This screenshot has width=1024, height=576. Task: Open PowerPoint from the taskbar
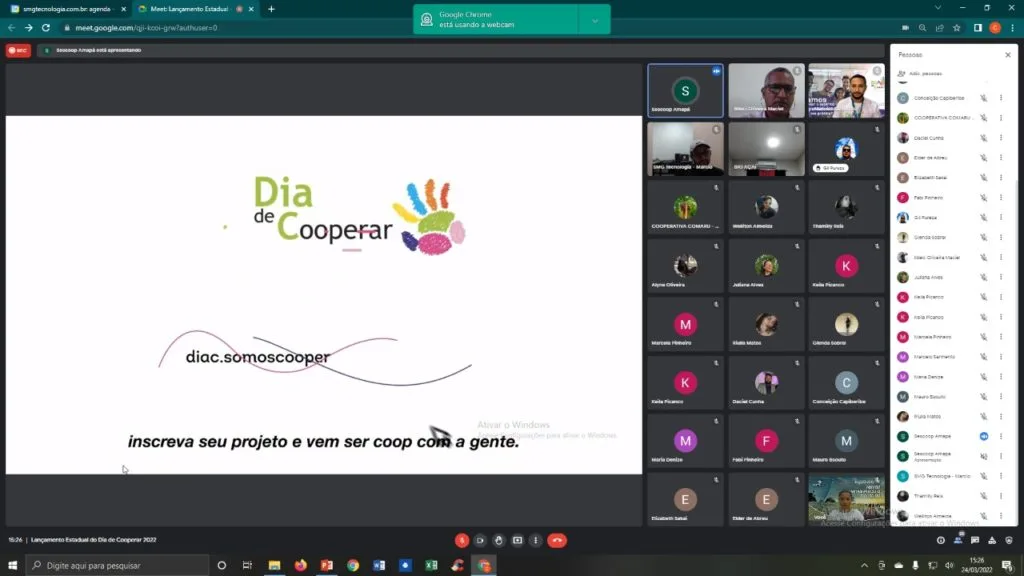coord(327,566)
